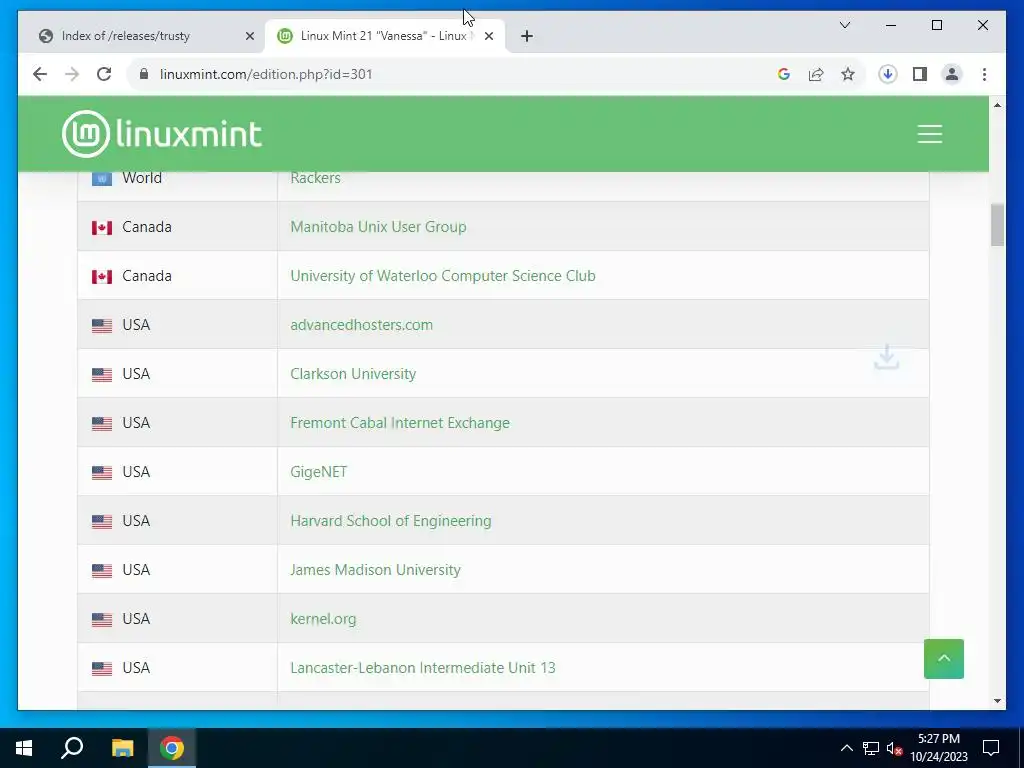1024x768 pixels.
Task: Close the Linux Mint 21 Vanessa tab
Action: [488, 36]
